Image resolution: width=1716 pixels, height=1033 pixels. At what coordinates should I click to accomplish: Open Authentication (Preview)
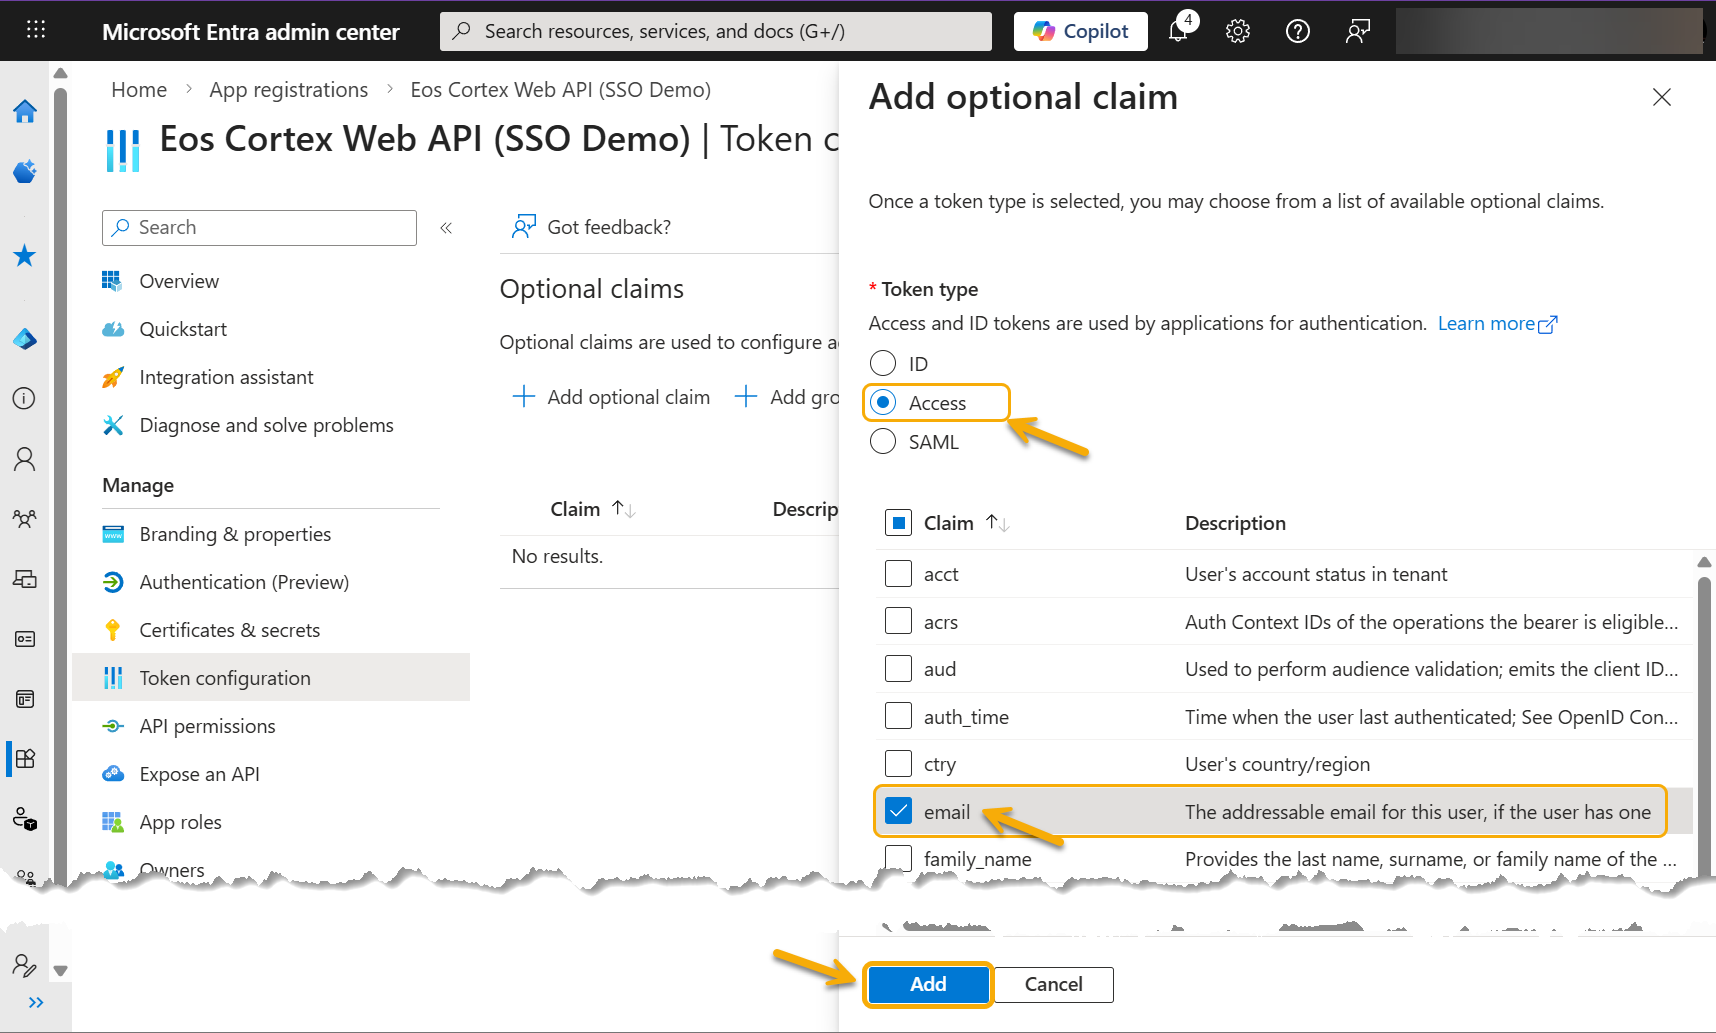[x=244, y=582]
